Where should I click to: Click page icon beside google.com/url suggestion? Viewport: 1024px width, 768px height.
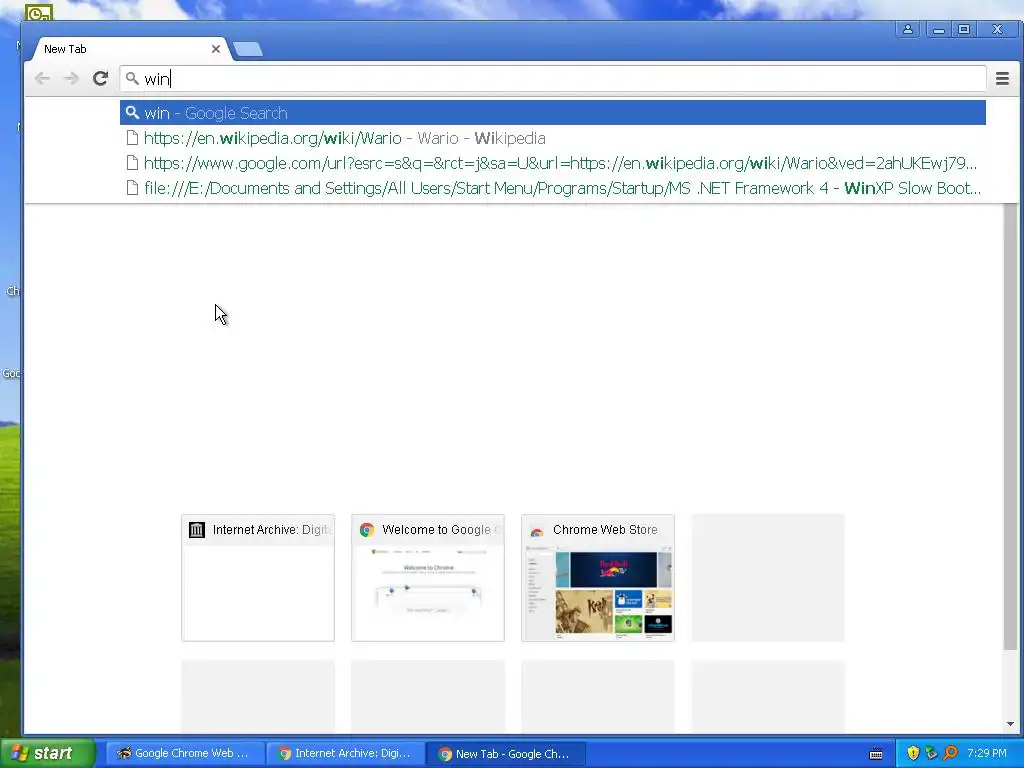(x=132, y=163)
